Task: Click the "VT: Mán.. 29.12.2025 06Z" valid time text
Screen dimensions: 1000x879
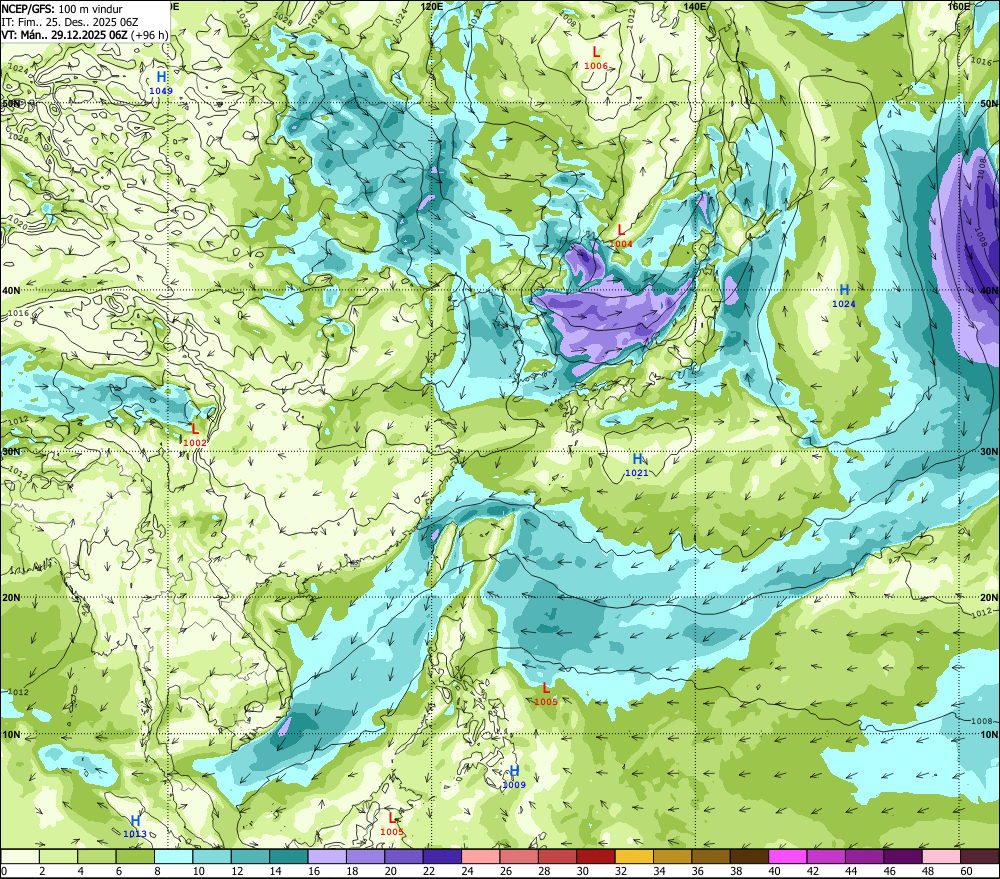Action: (x=64, y=34)
